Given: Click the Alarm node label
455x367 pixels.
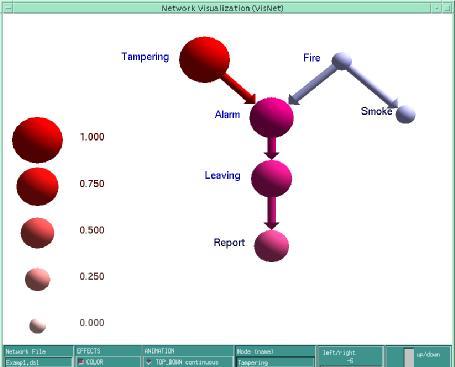Looking at the screenshot, I should [227, 114].
